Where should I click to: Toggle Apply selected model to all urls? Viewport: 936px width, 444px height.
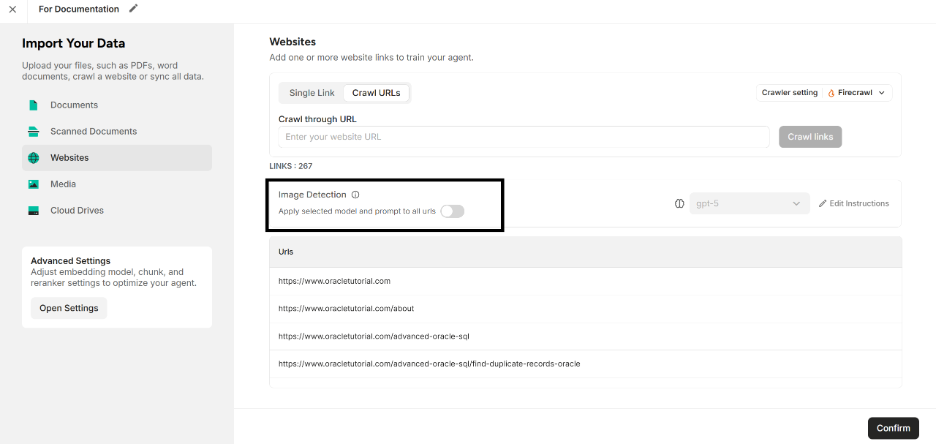(x=452, y=211)
